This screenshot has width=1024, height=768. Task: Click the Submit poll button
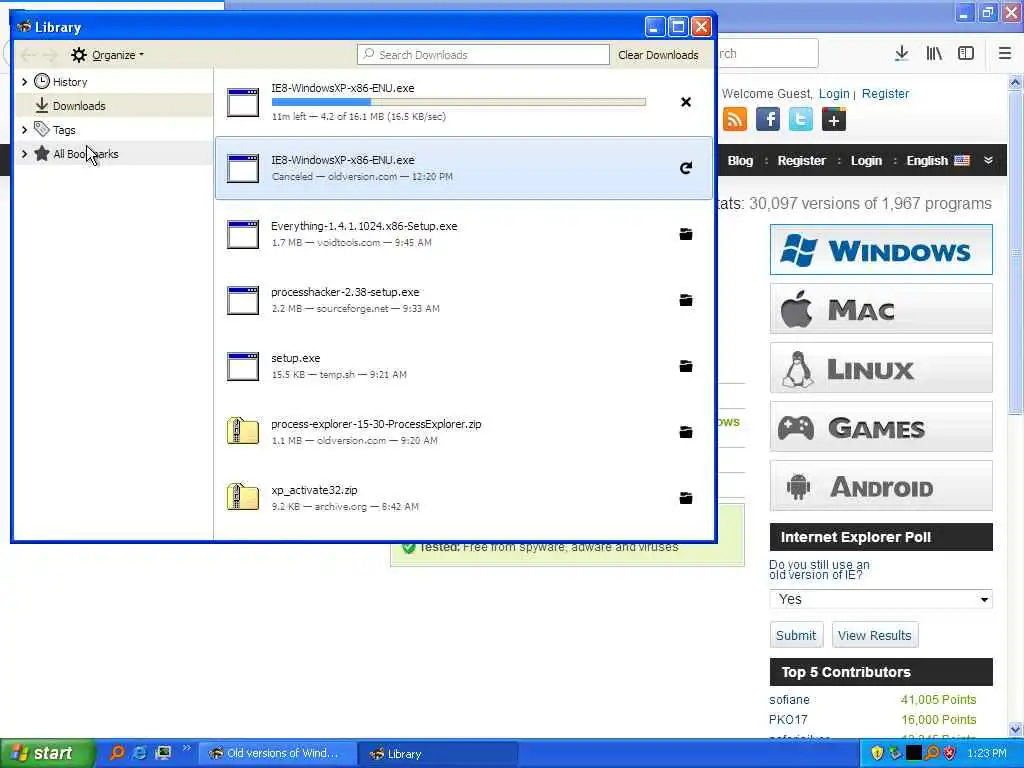coord(795,635)
